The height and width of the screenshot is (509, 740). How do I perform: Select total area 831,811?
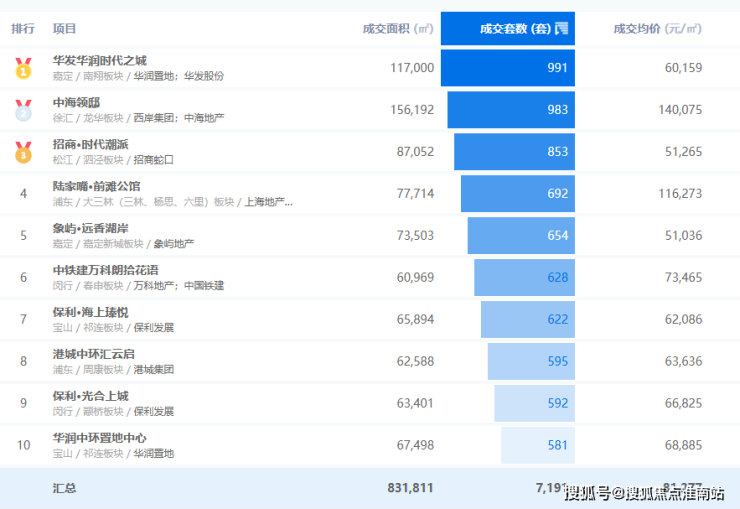click(x=410, y=488)
